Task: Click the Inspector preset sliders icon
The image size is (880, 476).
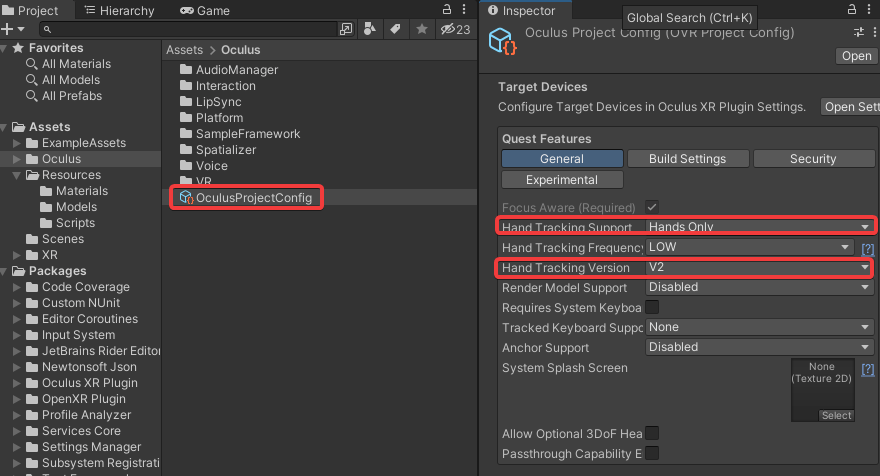Action: [859, 33]
